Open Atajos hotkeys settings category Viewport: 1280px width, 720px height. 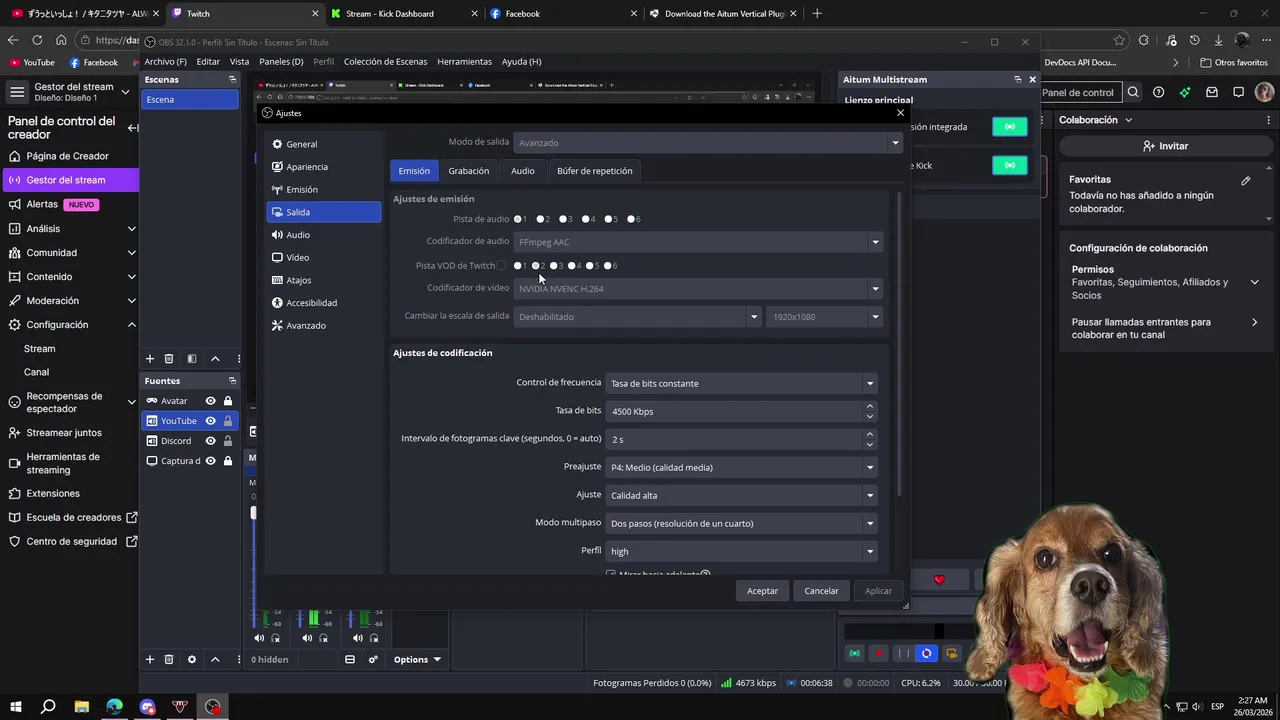323,280
